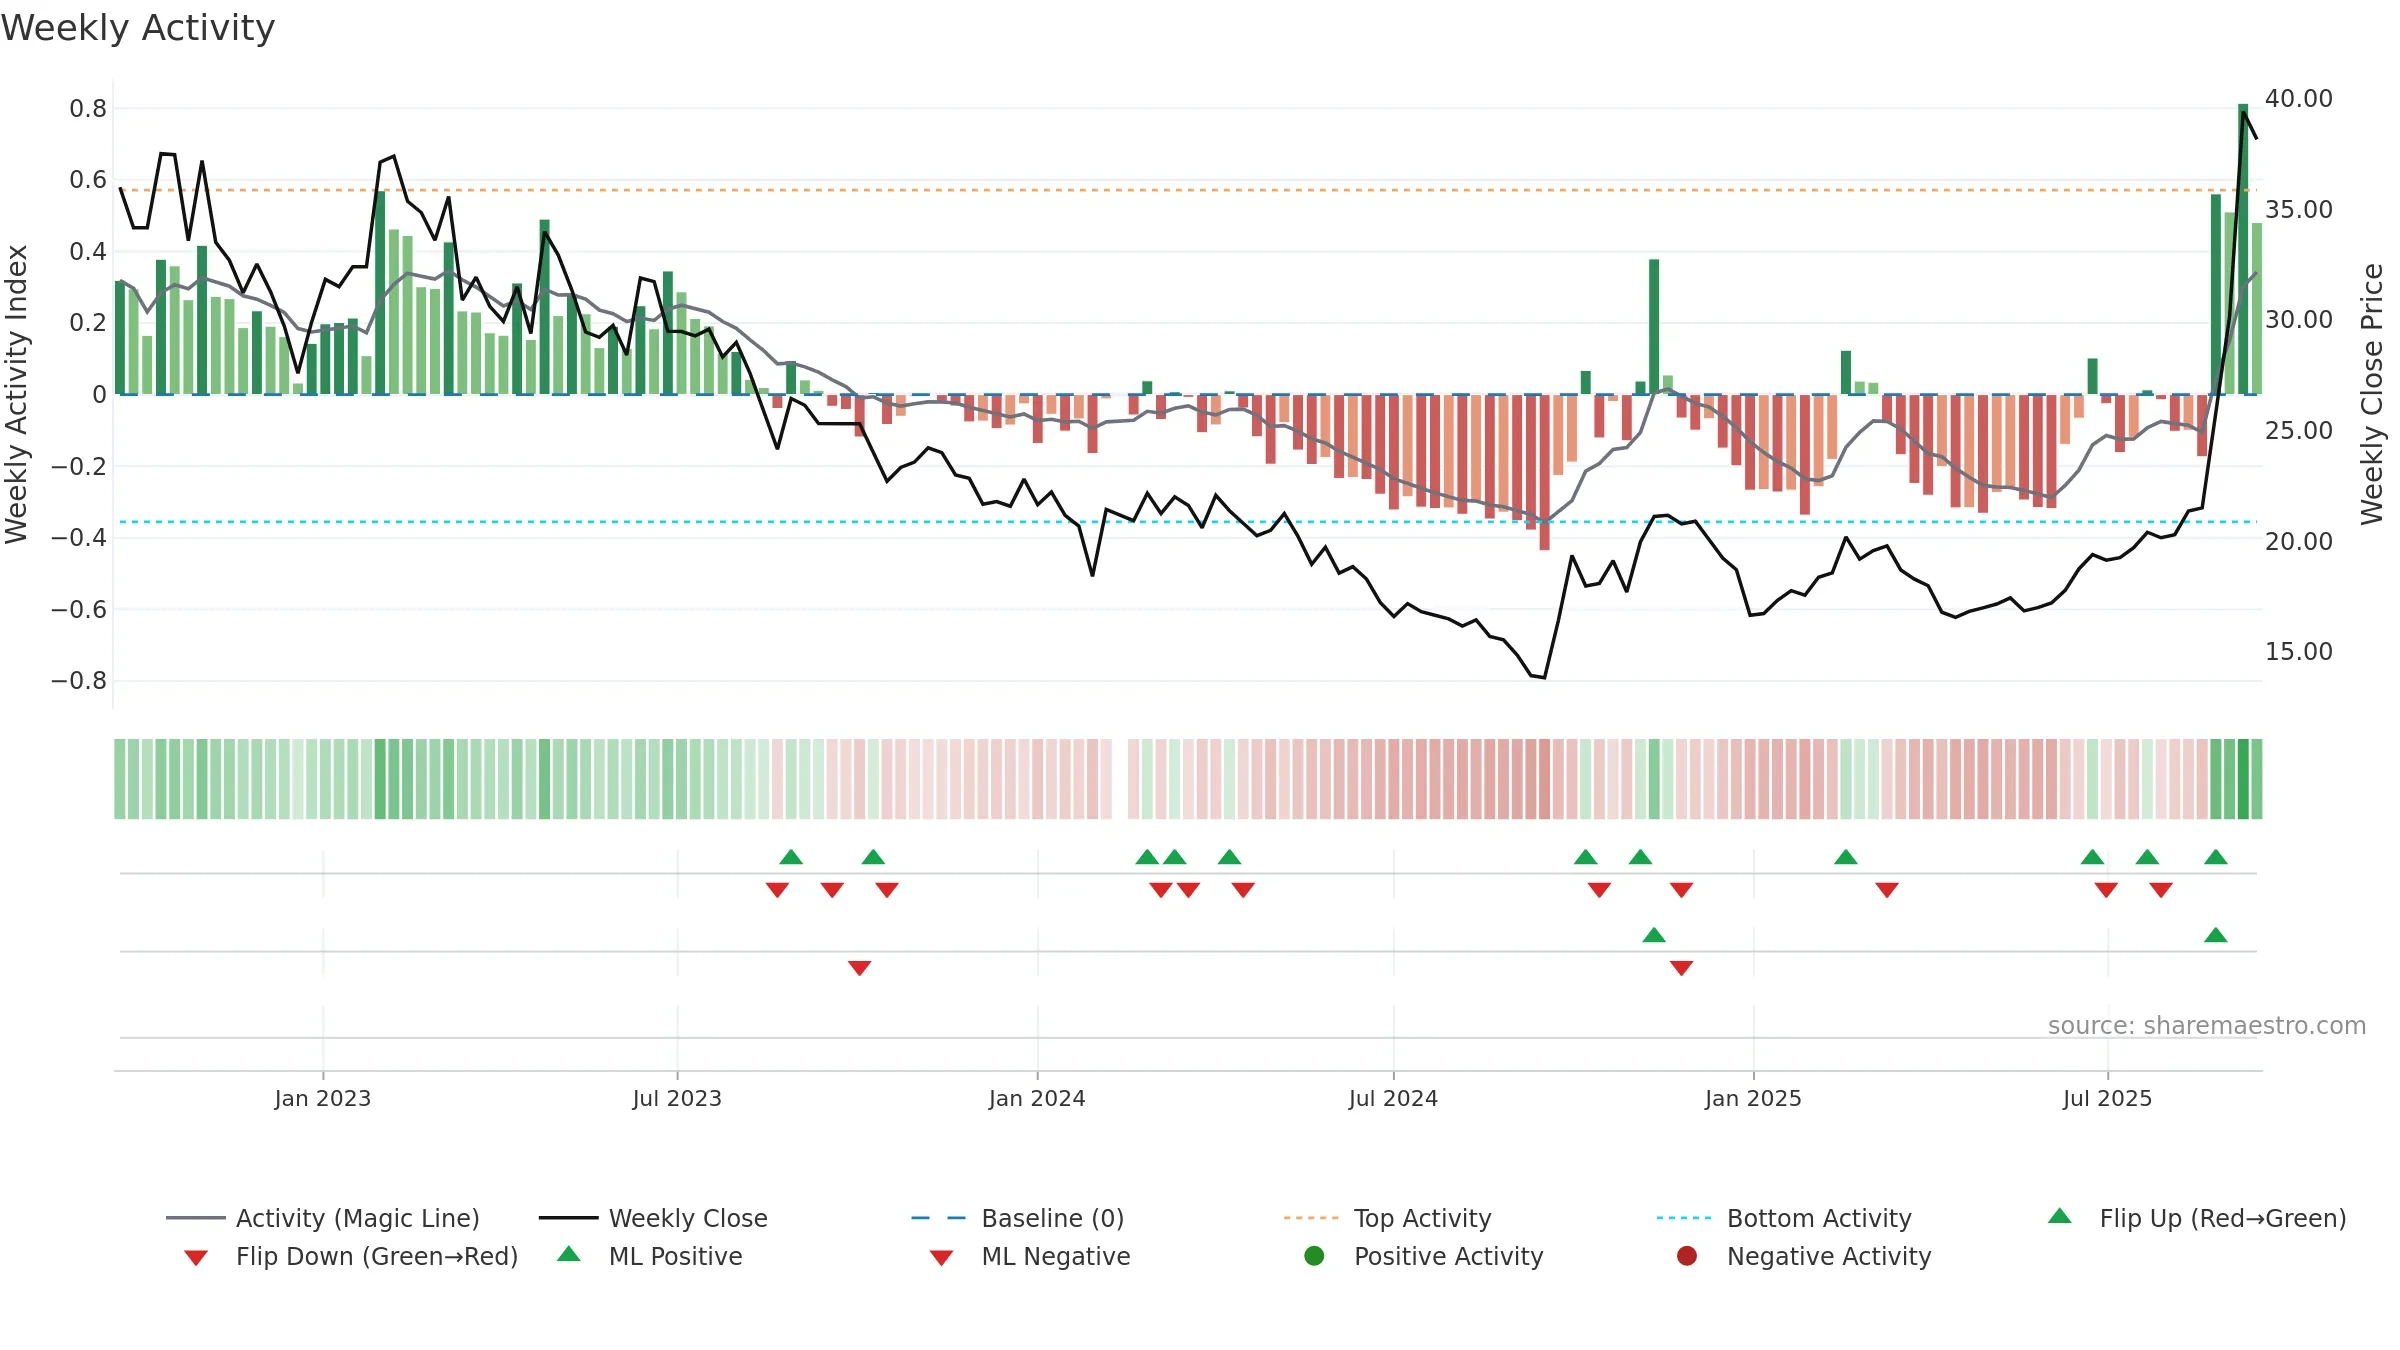Click Negative Activity red circle legend
The height and width of the screenshot is (1350, 2400).
1687,1256
